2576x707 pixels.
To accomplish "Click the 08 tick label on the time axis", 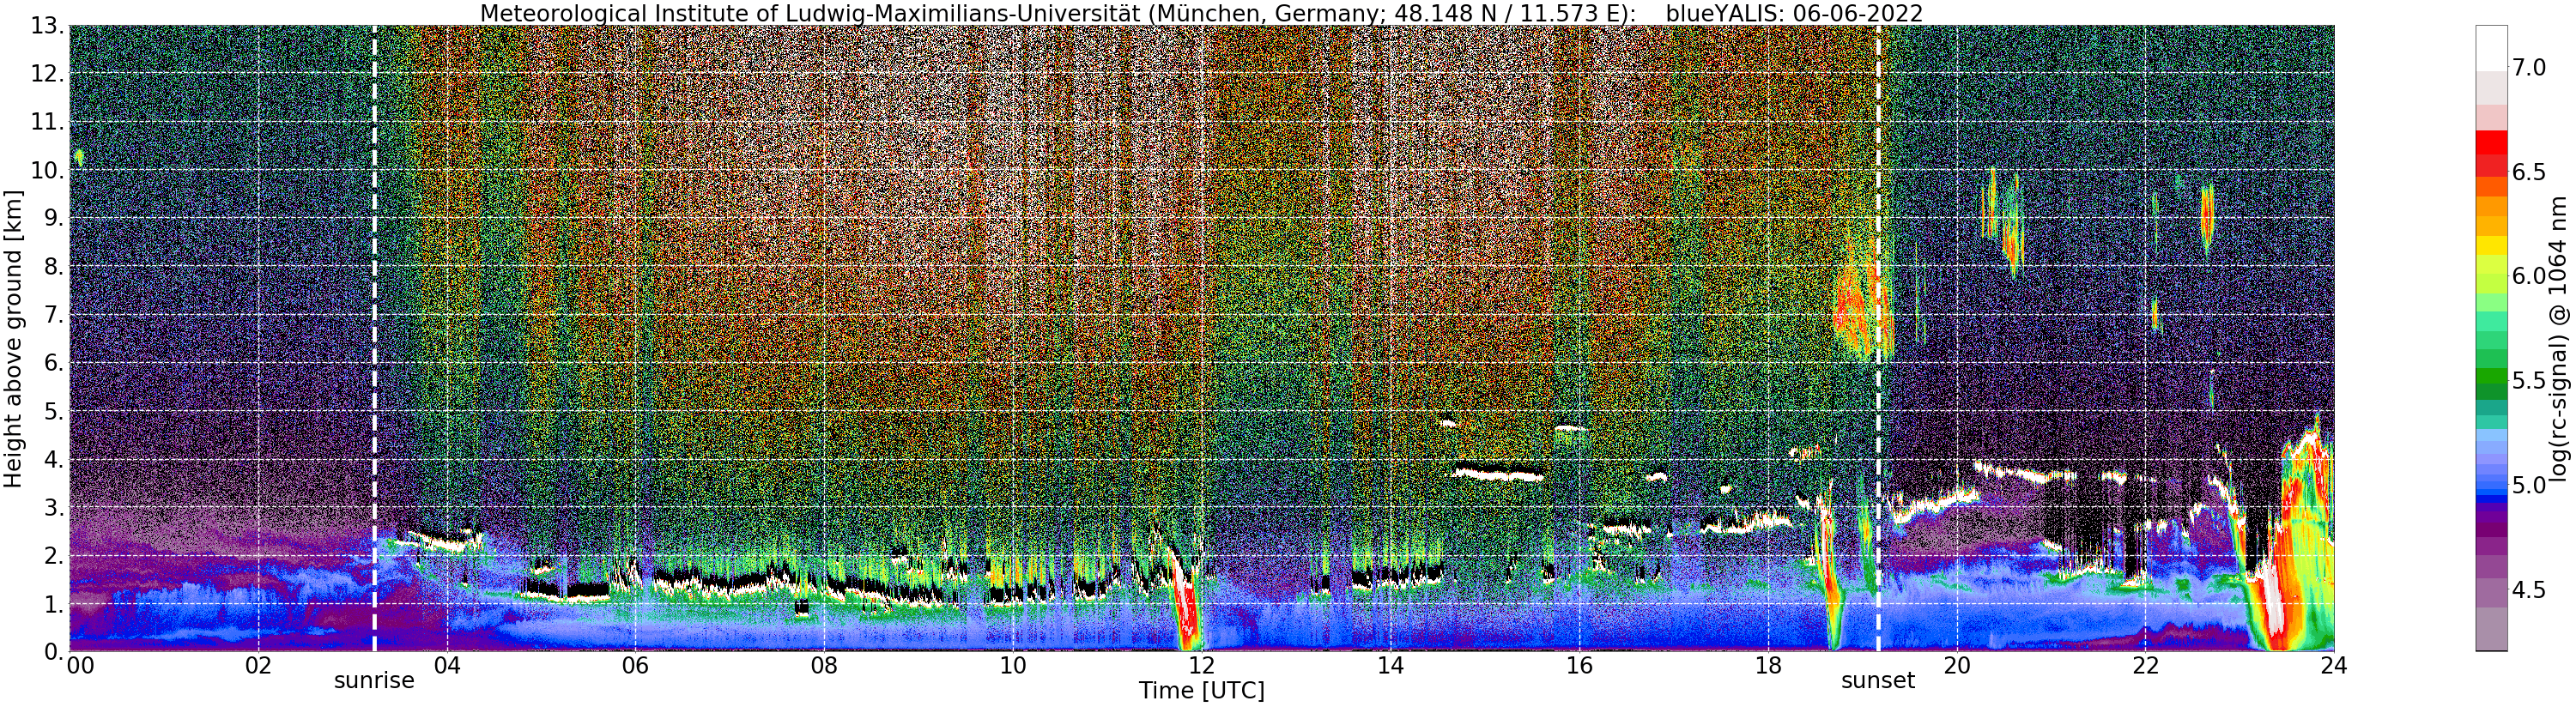I will pos(824,666).
